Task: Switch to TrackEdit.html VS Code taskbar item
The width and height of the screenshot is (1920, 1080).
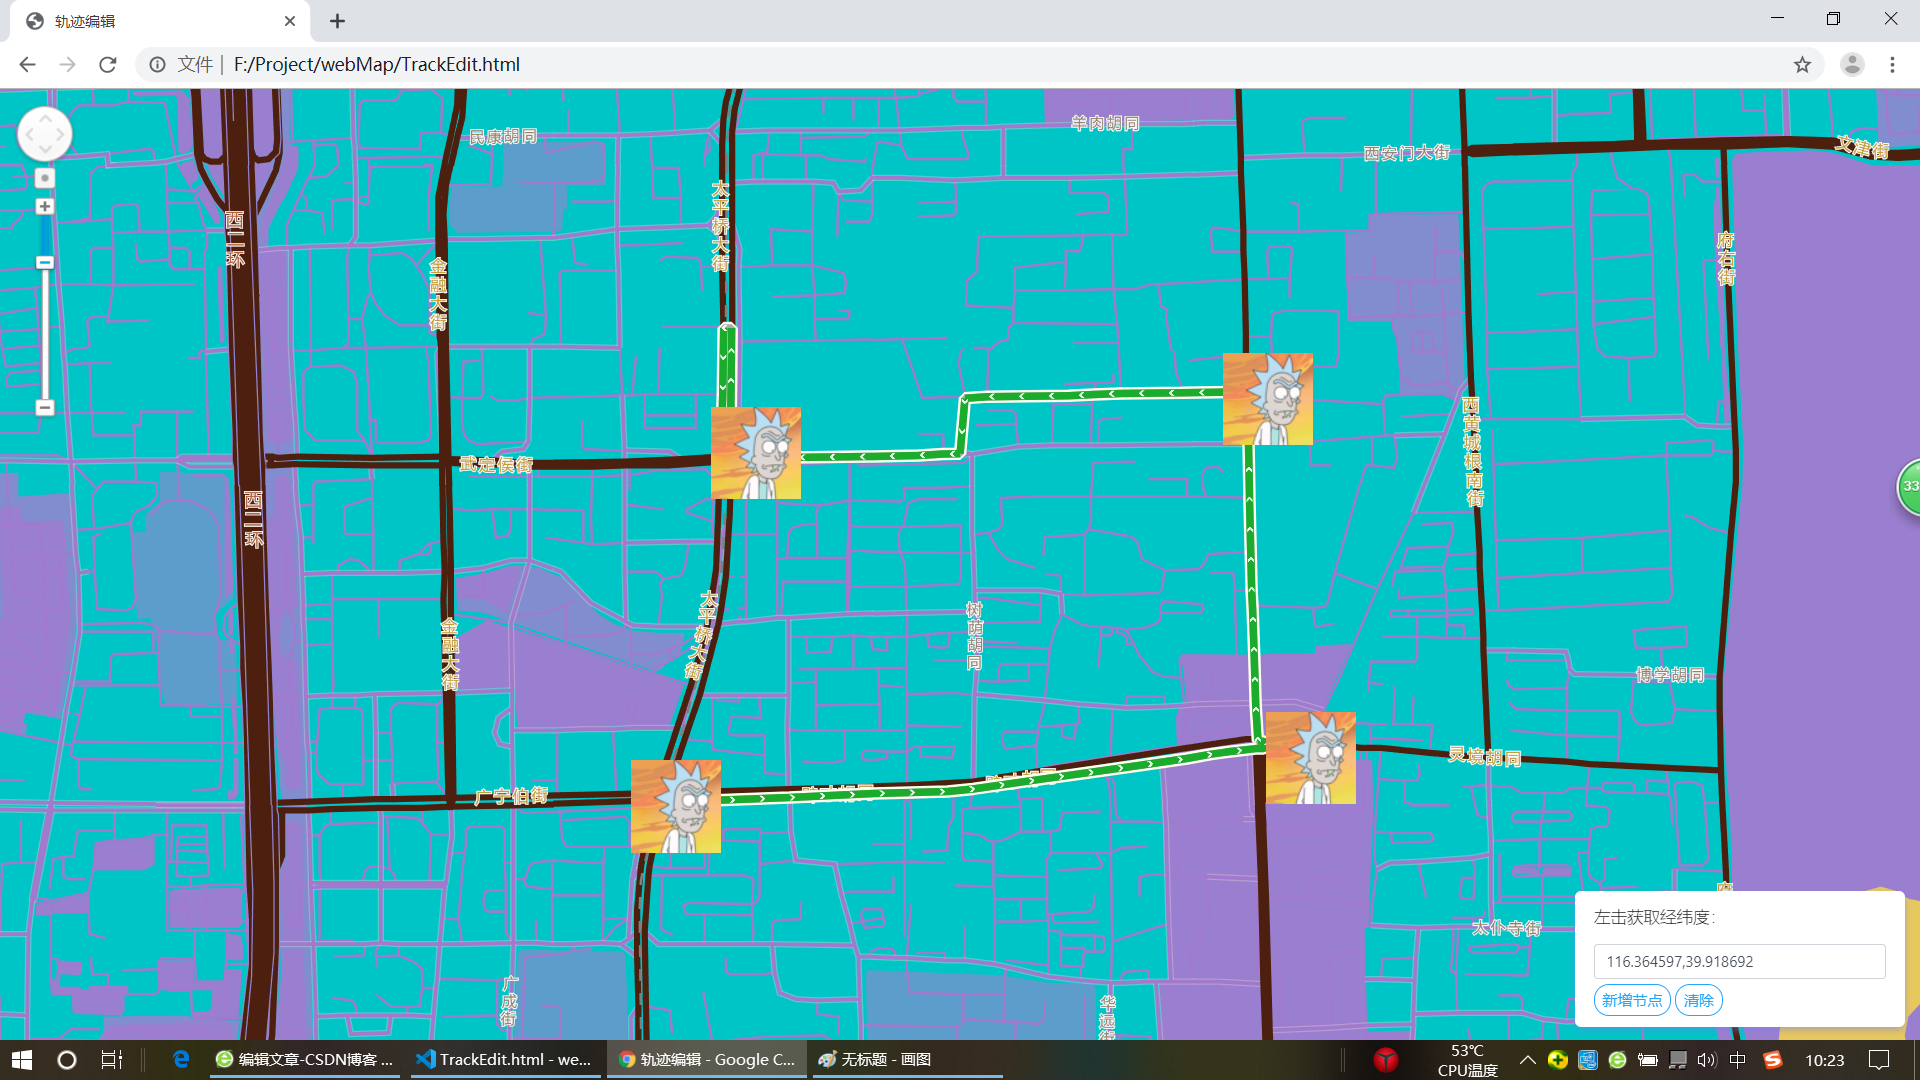Action: 504,1059
